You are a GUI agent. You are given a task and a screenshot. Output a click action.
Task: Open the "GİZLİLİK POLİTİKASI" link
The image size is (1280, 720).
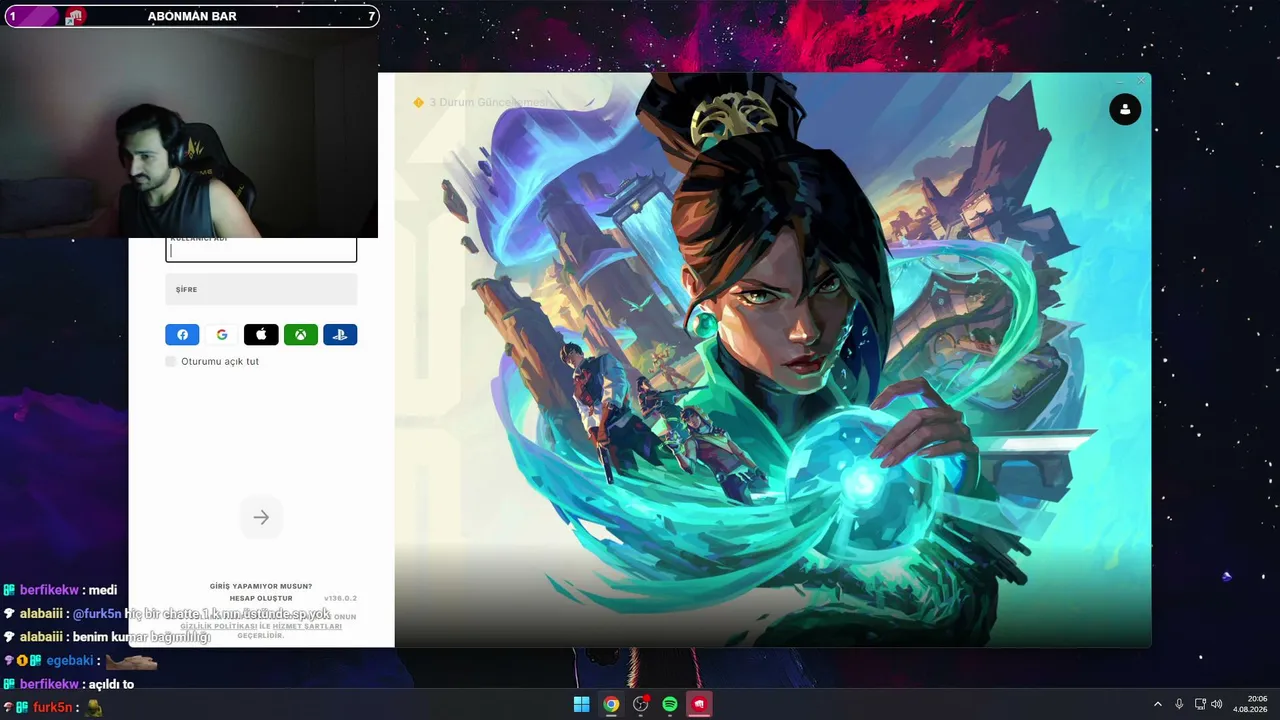[x=219, y=626]
